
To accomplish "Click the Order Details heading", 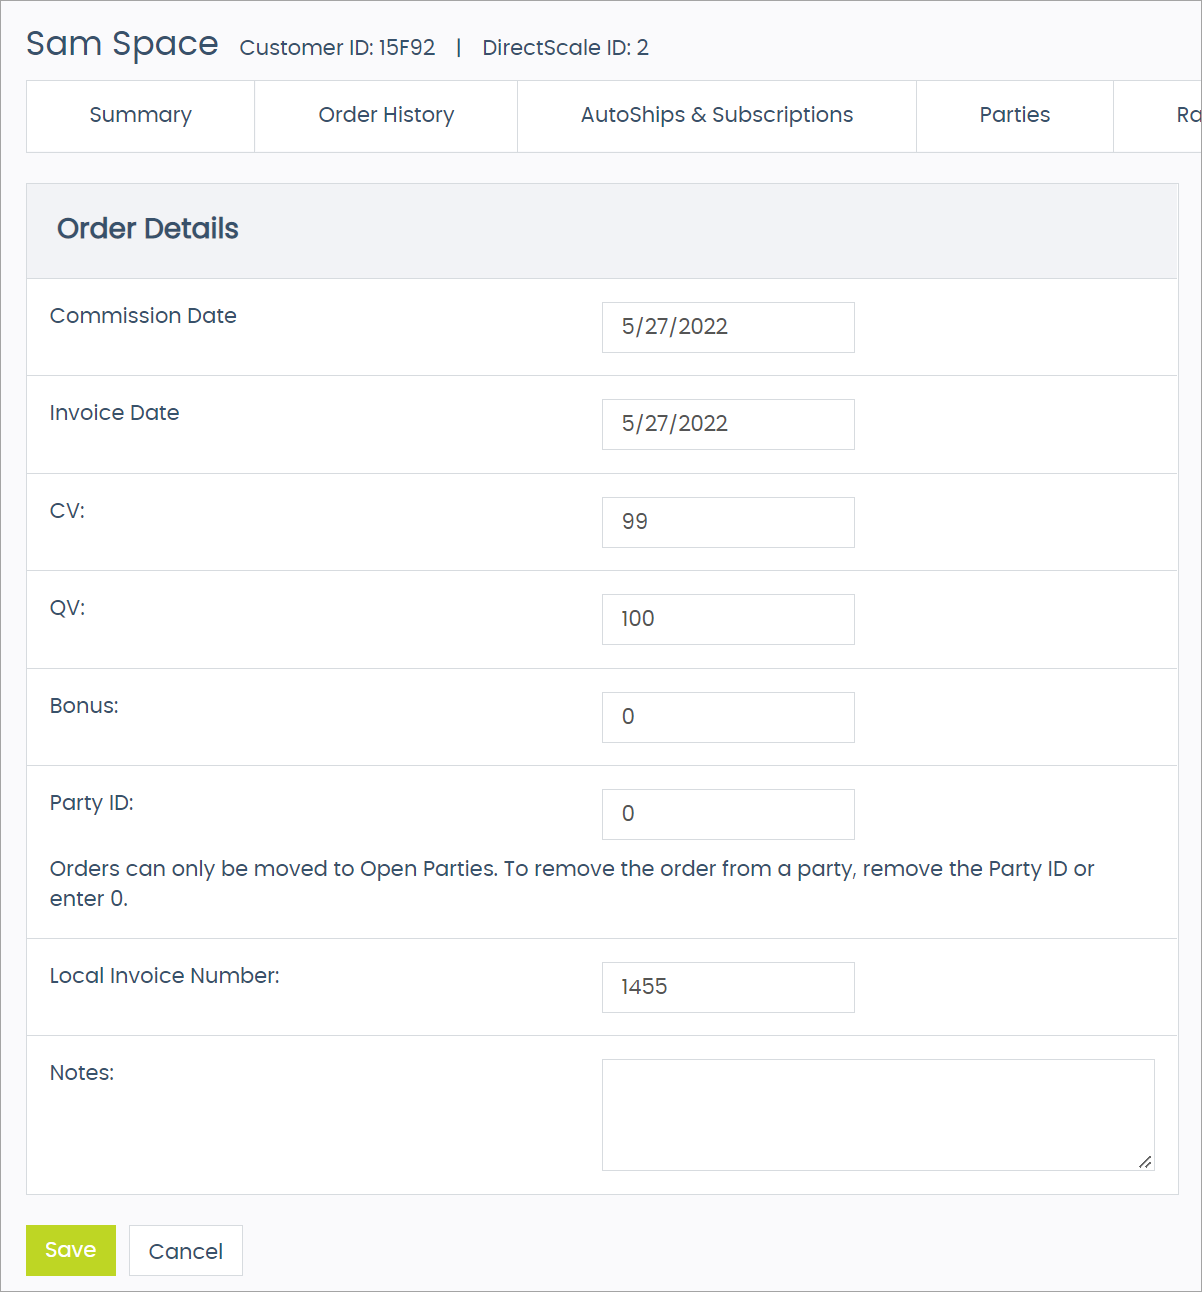I will (x=148, y=229).
